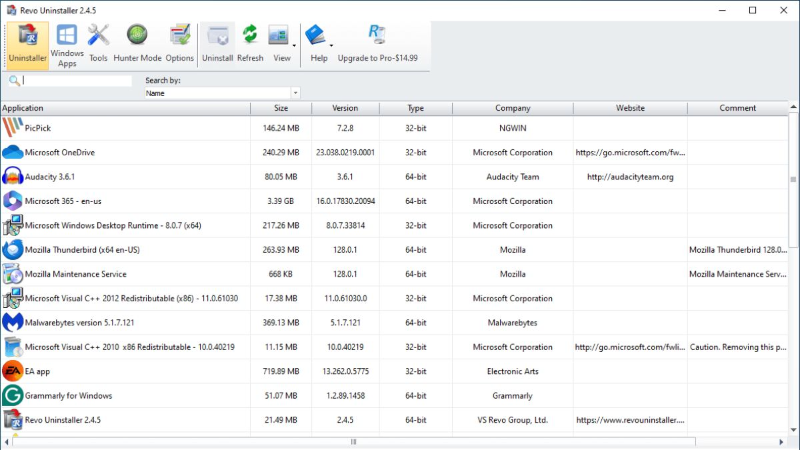
Task: Open the Tools toolbar icon
Action: click(x=98, y=45)
